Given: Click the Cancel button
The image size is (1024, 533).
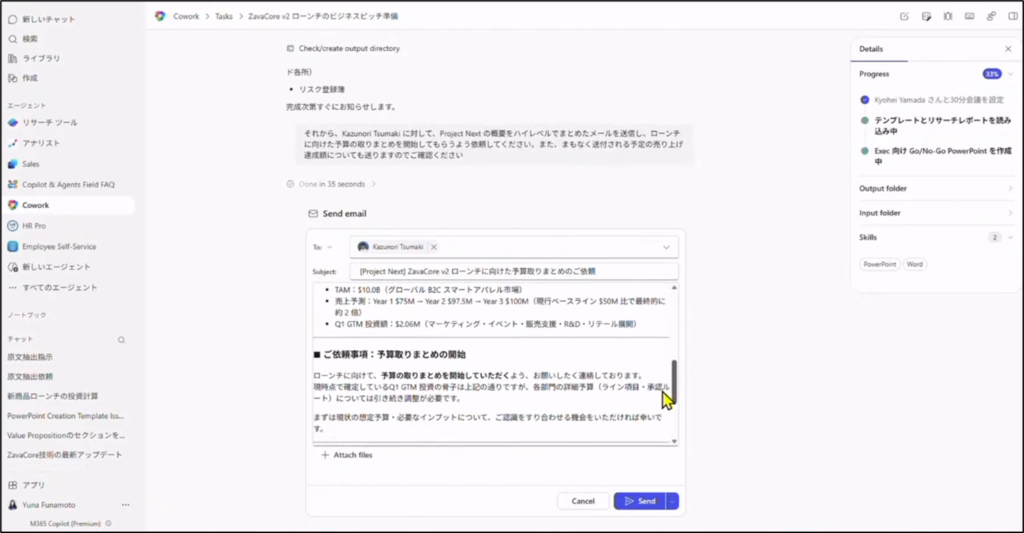Looking at the screenshot, I should tap(583, 501).
